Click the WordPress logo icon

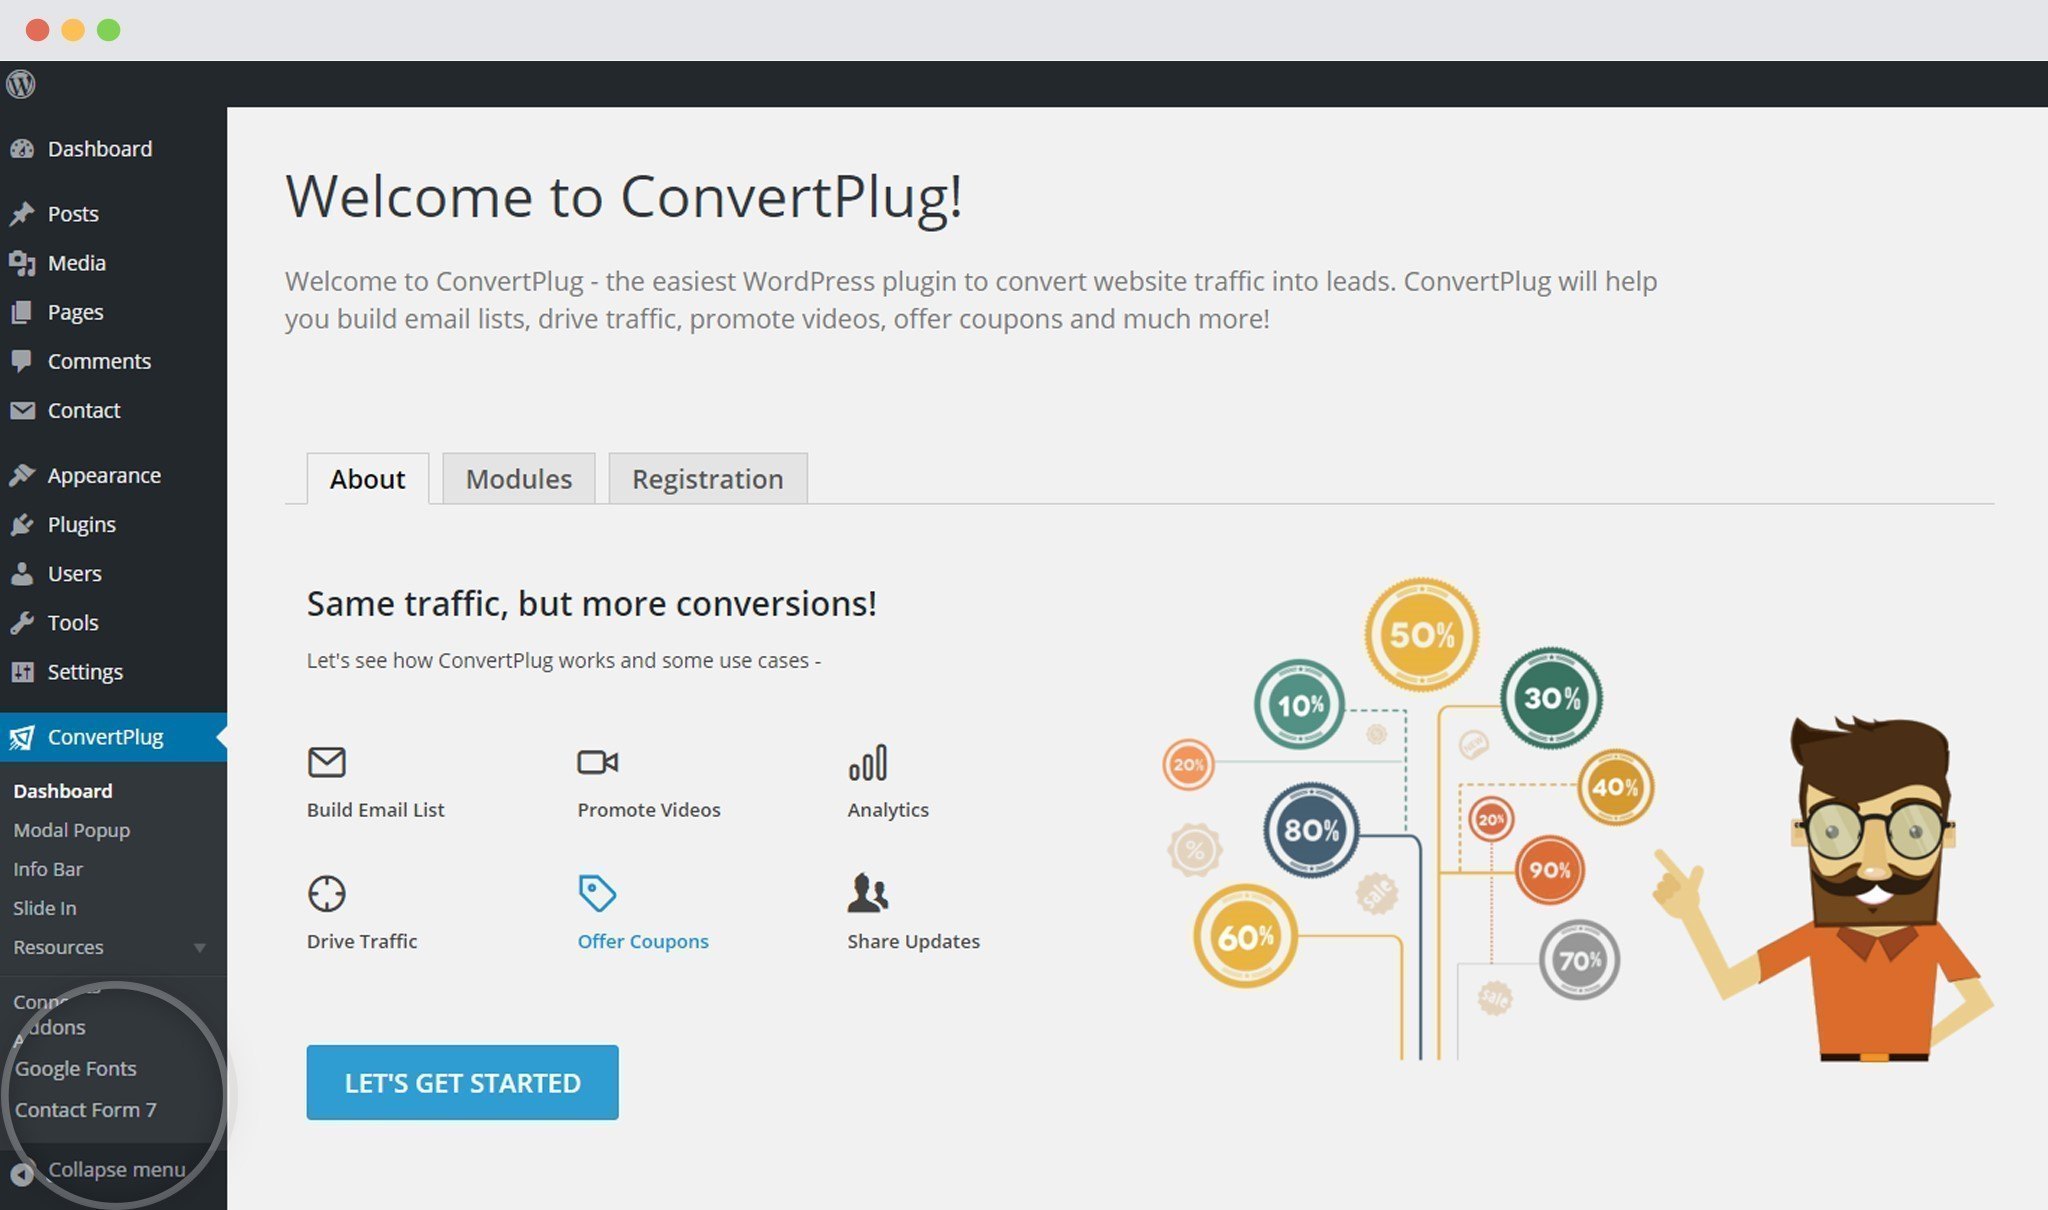(x=21, y=84)
